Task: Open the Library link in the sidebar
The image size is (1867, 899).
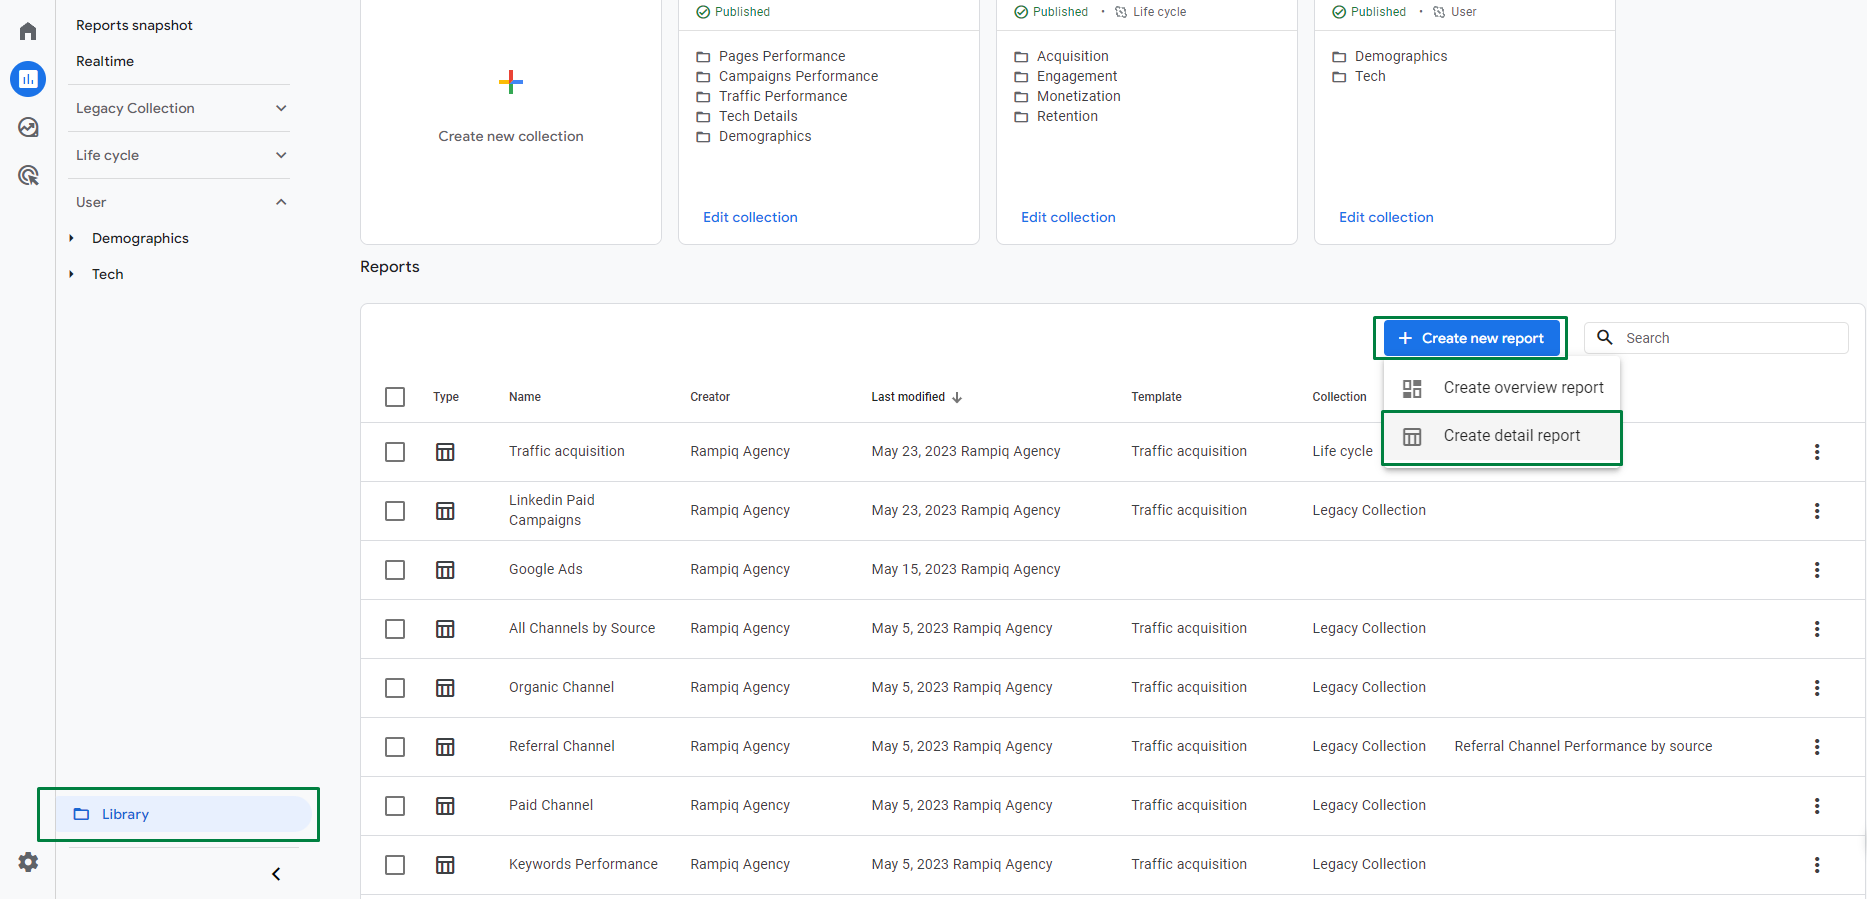Action: 183,814
